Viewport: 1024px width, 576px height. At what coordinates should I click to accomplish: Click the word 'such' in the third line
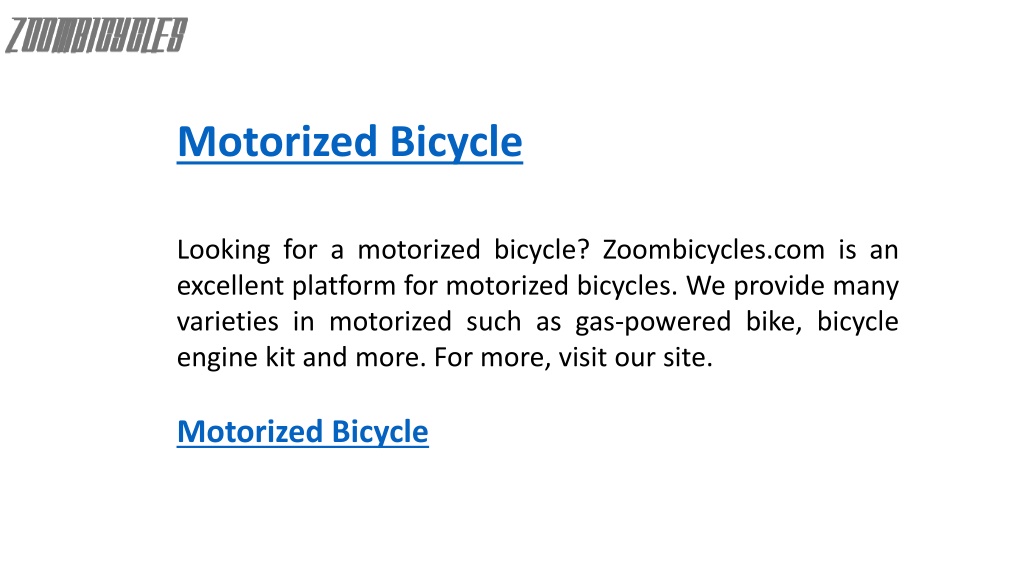point(493,322)
